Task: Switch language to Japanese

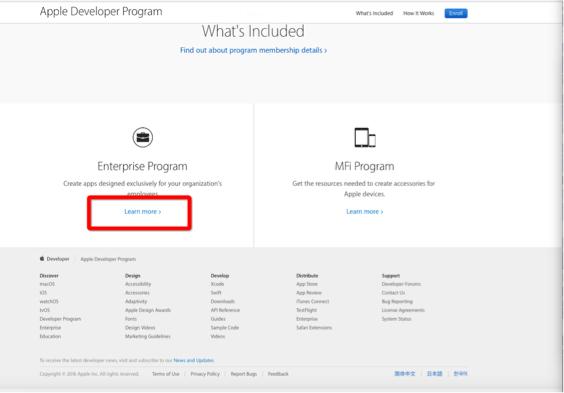Action: (434, 374)
